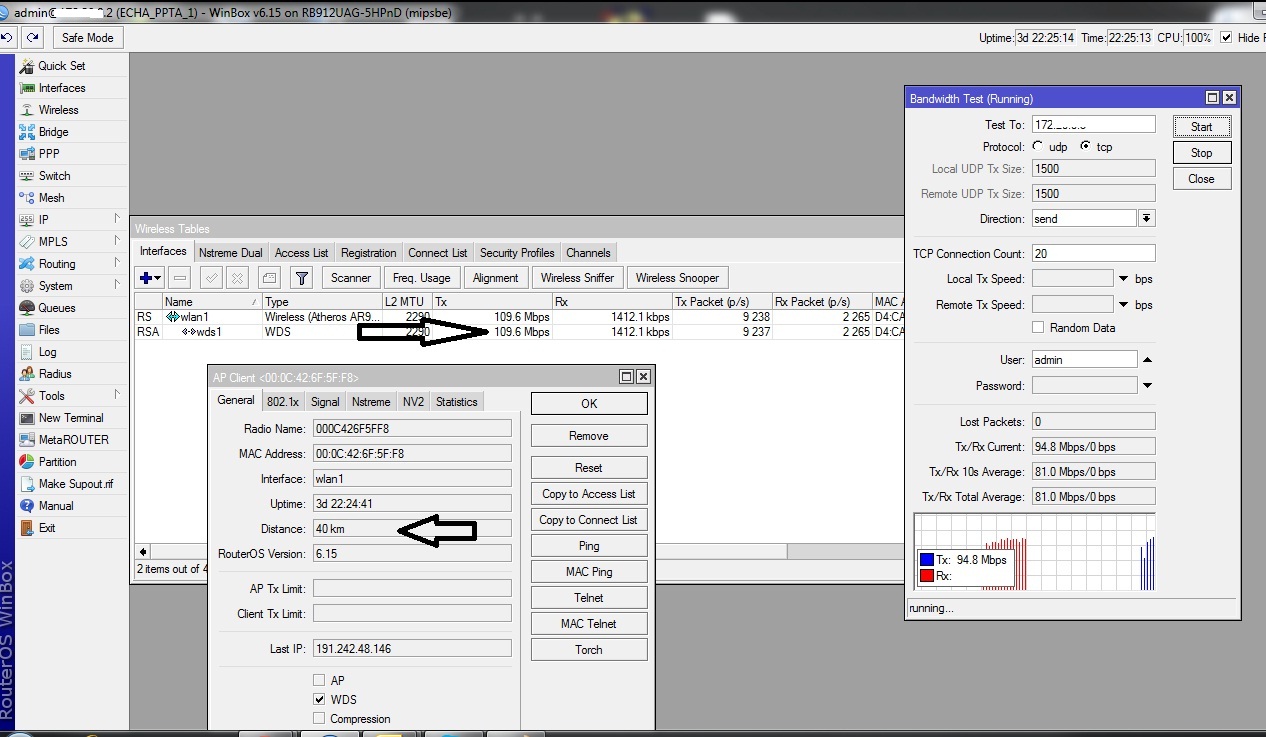Switch to the Nstreme Dual tab
This screenshot has height=737, width=1266.
(230, 253)
